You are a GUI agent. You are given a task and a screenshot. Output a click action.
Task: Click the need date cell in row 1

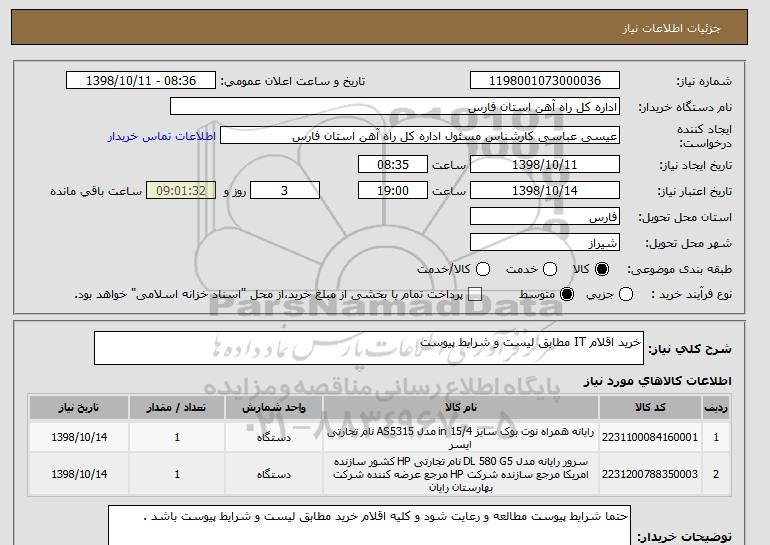click(x=79, y=437)
